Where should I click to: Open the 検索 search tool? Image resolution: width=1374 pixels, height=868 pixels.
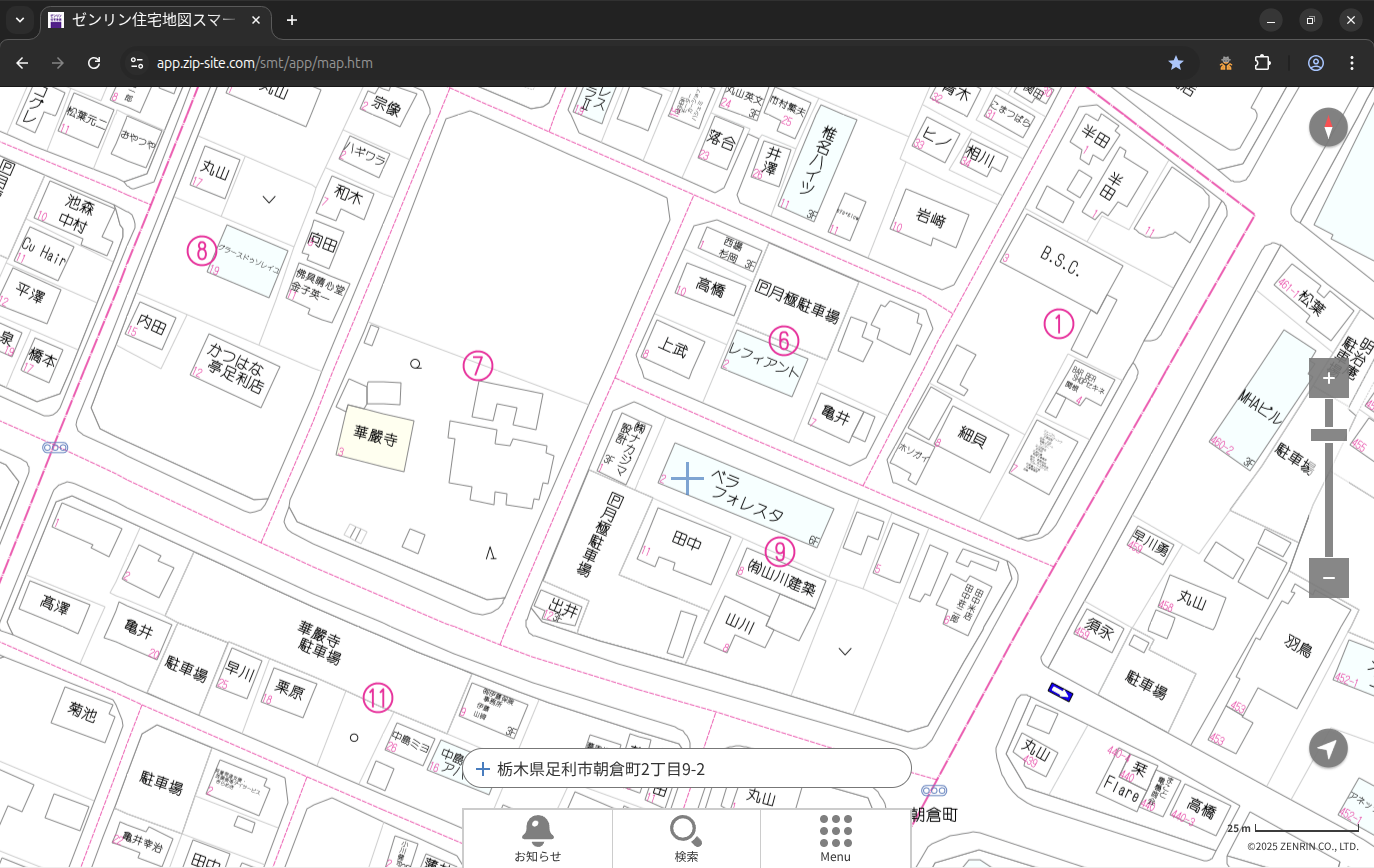pos(686,838)
